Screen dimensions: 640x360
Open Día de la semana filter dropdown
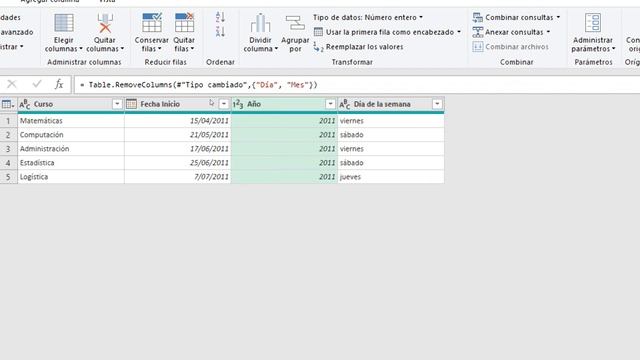[x=437, y=104]
